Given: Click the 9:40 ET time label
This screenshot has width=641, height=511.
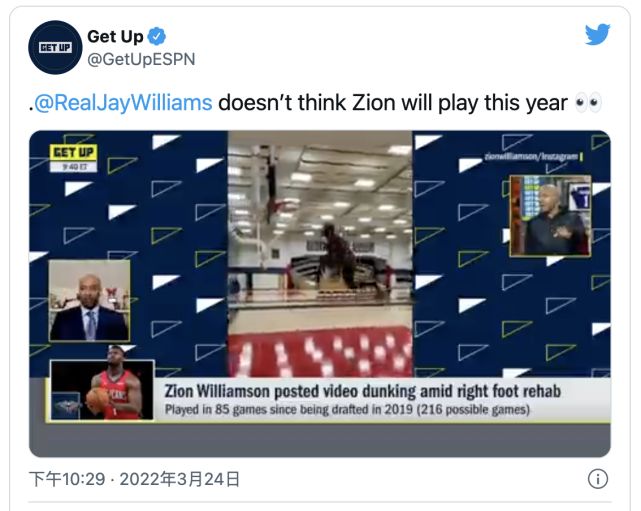Looking at the screenshot, I should pyautogui.click(x=74, y=167).
